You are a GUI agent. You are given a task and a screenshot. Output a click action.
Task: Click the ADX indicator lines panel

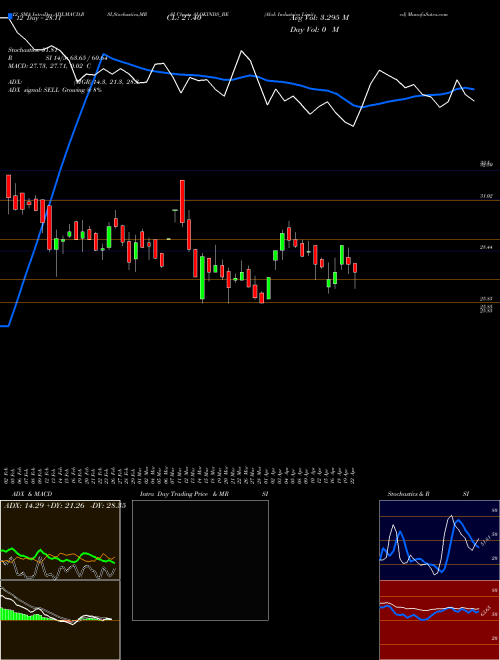click(x=60, y=540)
